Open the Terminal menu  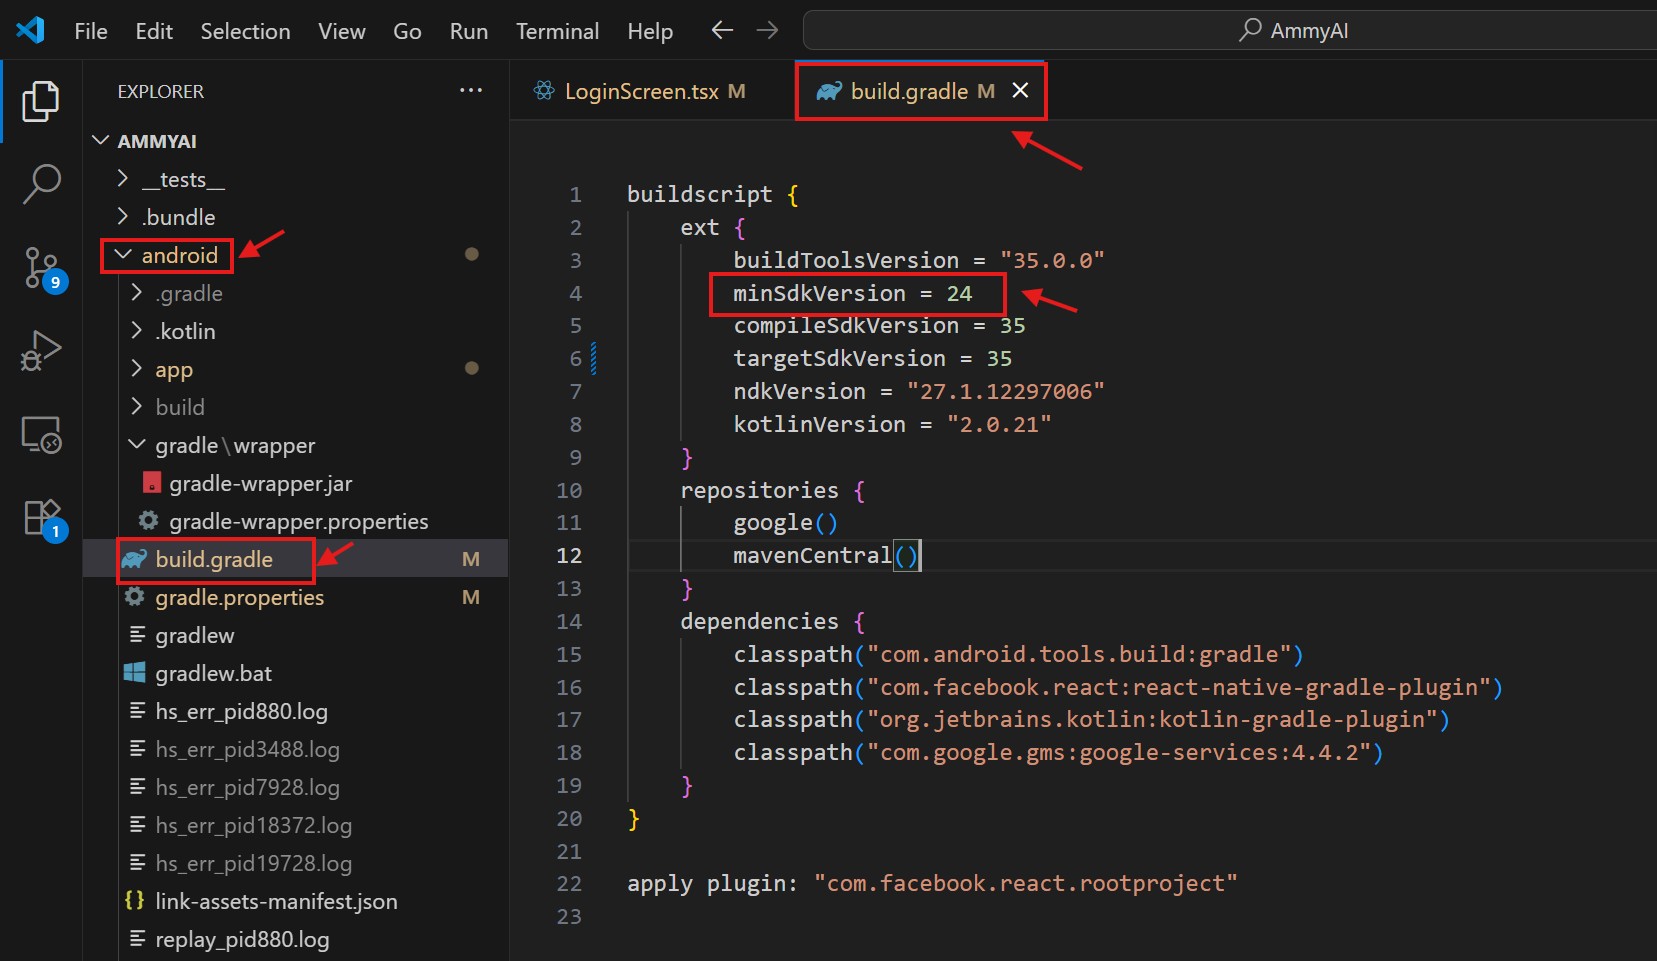pos(557,31)
